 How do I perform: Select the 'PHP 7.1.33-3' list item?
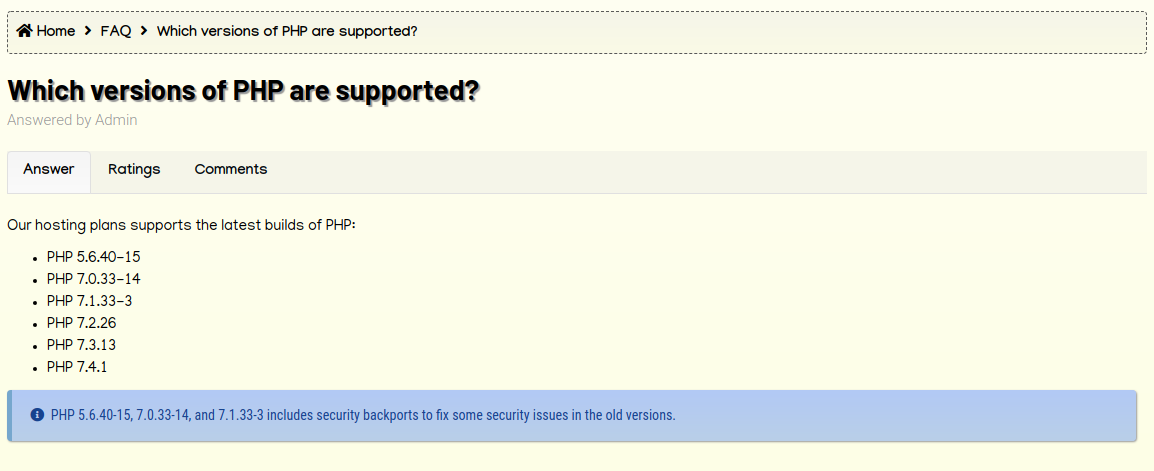[89, 301]
